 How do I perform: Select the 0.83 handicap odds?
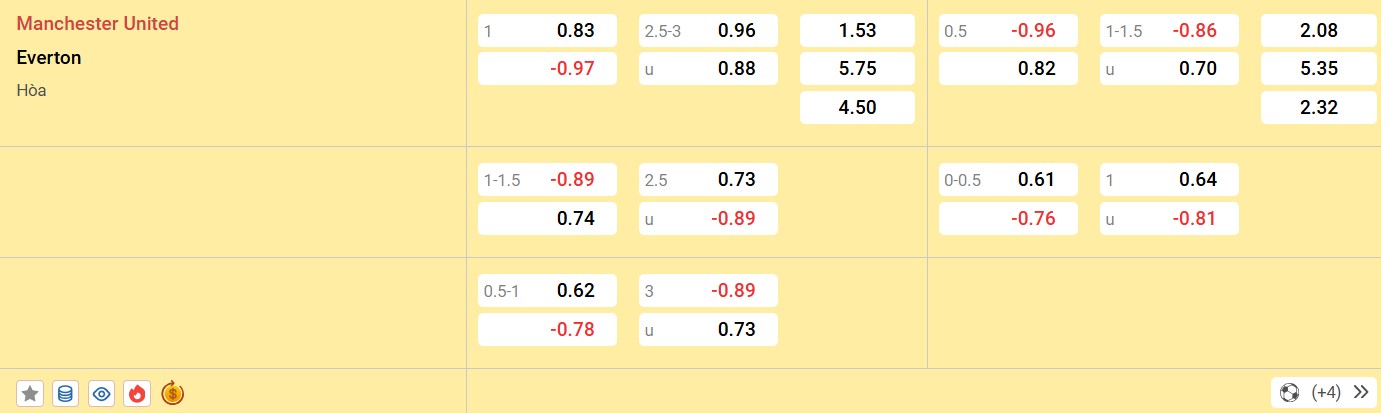point(547,31)
